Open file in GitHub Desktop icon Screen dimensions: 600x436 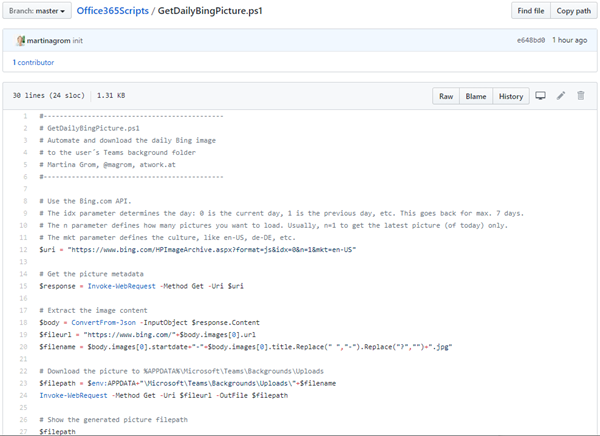(541, 96)
